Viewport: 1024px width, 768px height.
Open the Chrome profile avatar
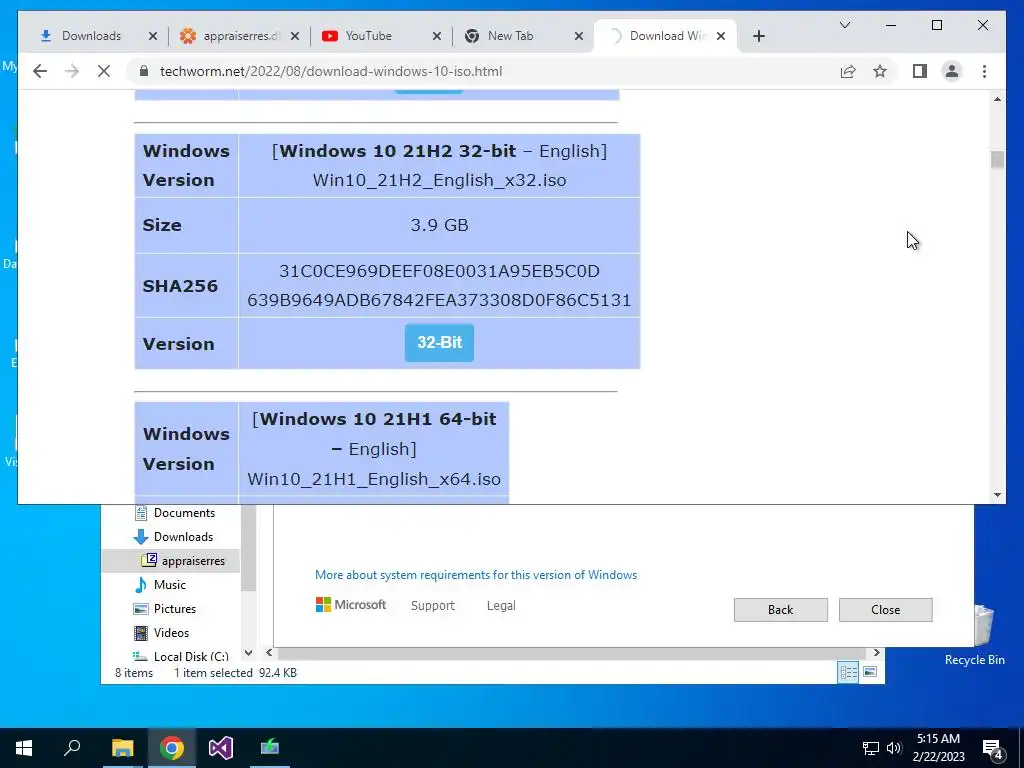(952, 71)
